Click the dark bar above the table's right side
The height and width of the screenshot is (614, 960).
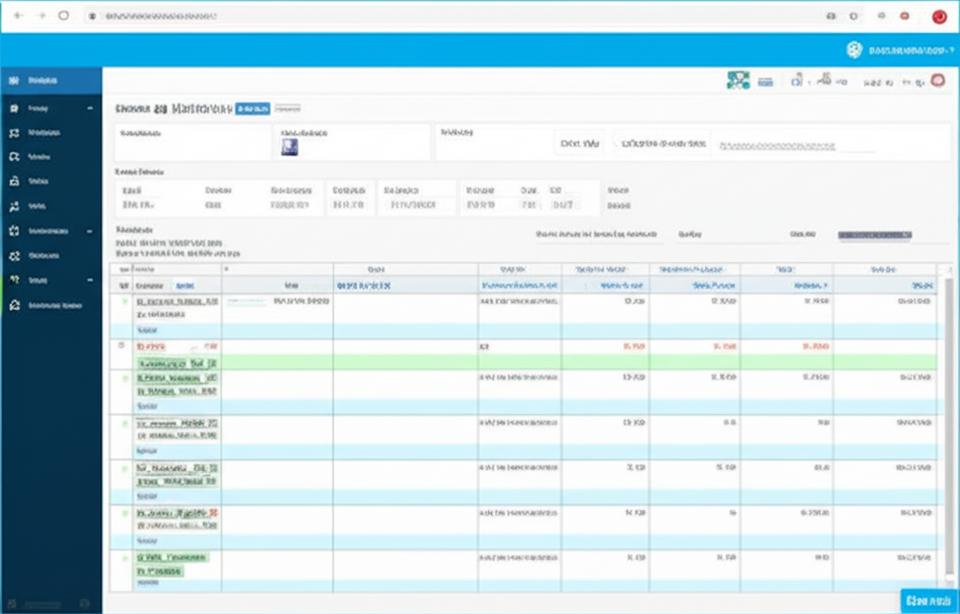[874, 235]
